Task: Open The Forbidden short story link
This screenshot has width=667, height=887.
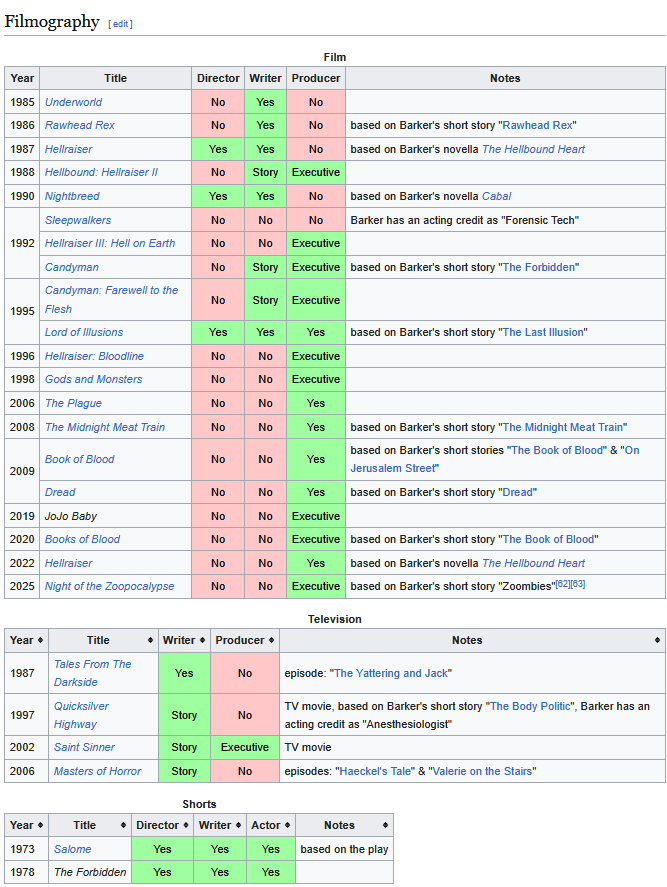Action: click(x=539, y=267)
